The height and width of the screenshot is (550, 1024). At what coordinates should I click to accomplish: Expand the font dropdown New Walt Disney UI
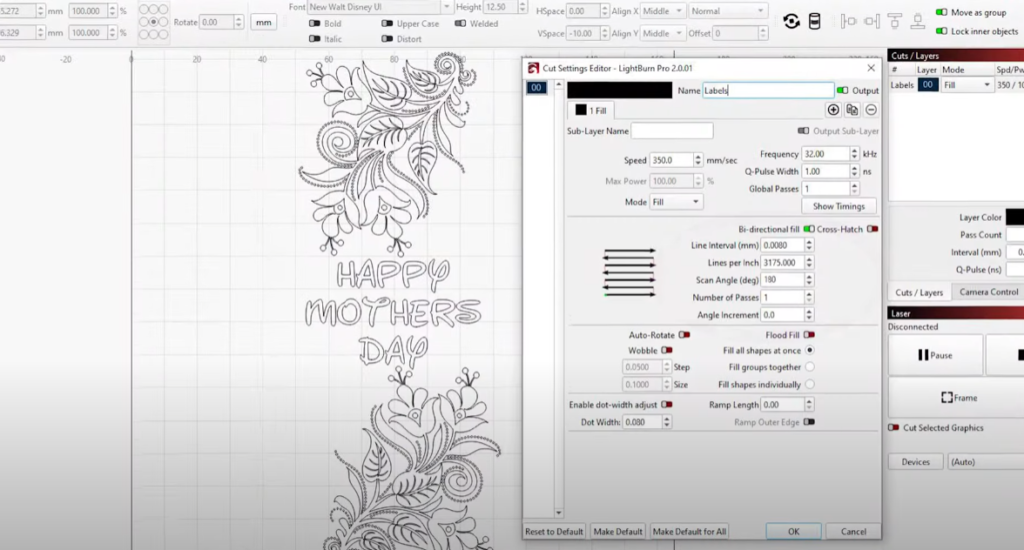click(445, 7)
